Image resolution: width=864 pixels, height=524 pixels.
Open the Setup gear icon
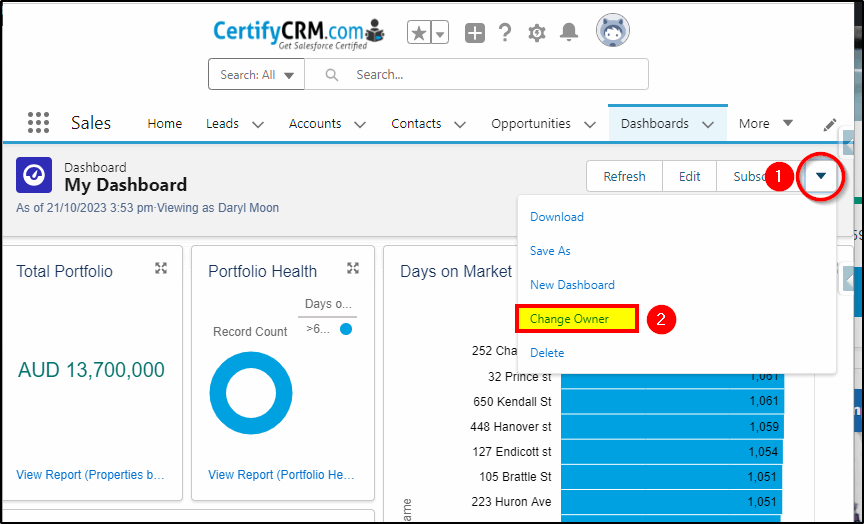click(537, 33)
